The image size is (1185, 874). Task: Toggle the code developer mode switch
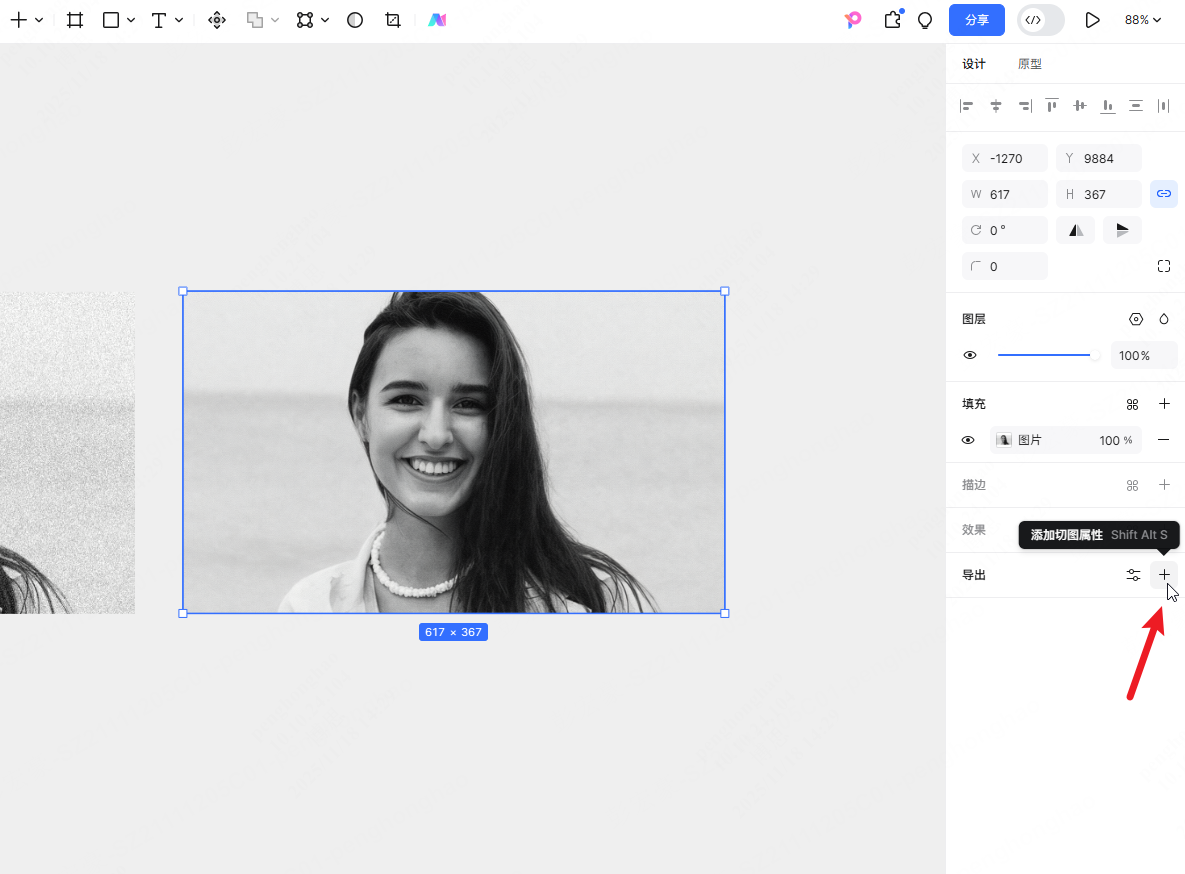(1040, 20)
